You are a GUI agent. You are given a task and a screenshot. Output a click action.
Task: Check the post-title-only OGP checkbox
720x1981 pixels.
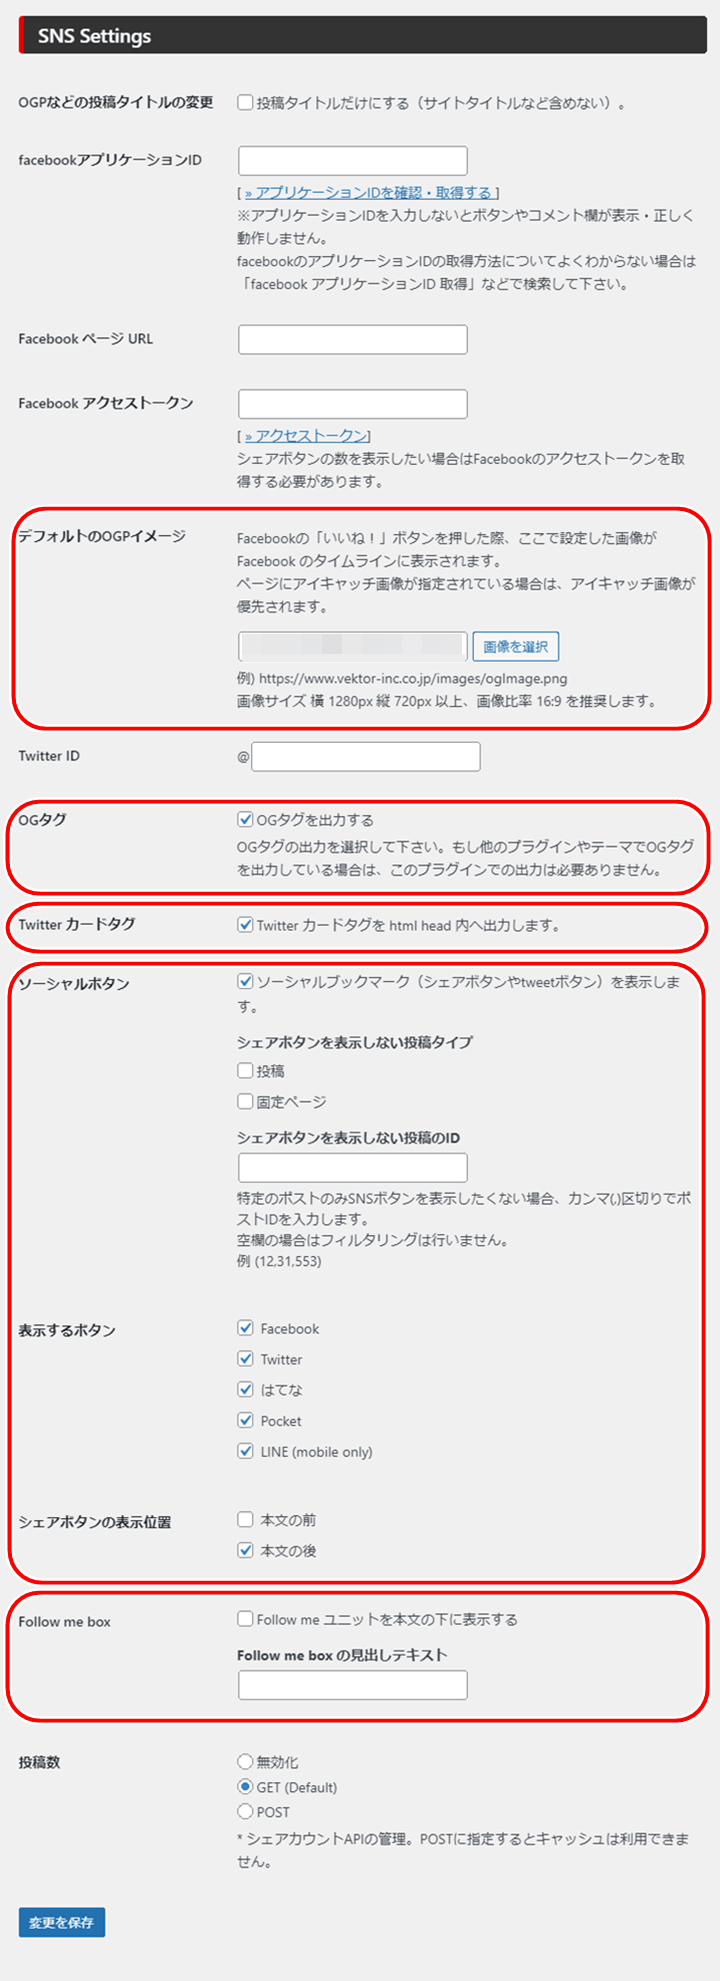(x=245, y=102)
